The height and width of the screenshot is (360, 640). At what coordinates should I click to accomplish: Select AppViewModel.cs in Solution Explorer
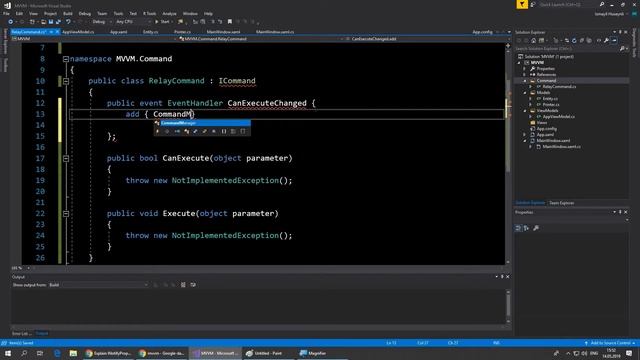(x=558, y=117)
